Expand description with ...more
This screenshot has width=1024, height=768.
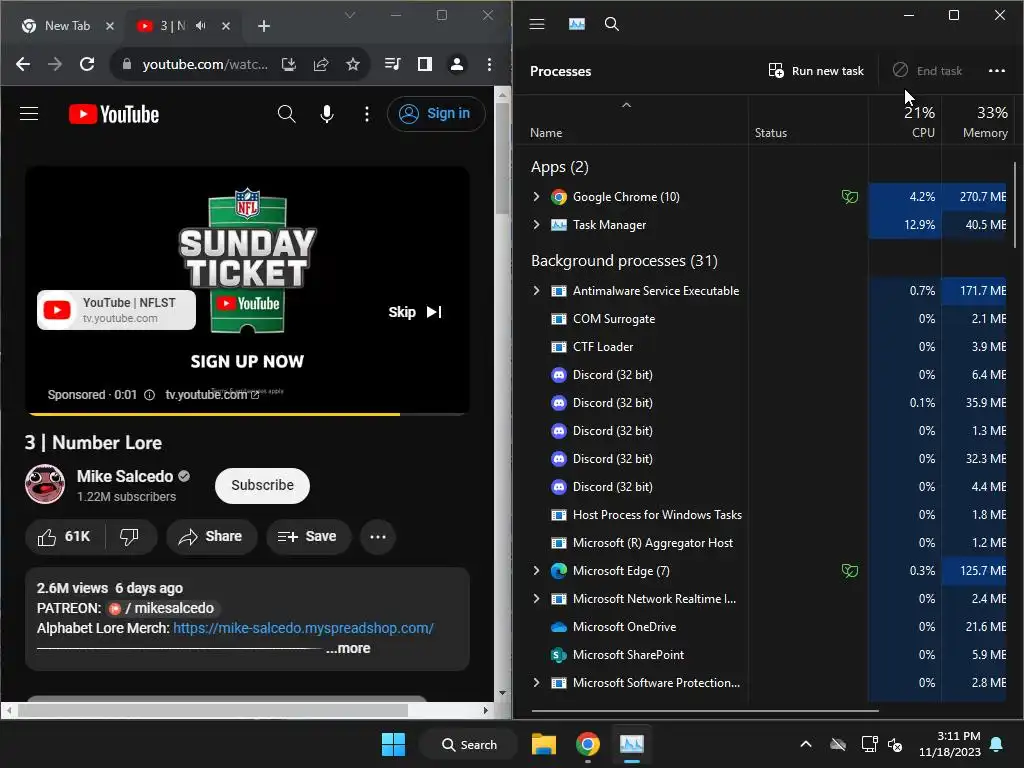tap(349, 648)
